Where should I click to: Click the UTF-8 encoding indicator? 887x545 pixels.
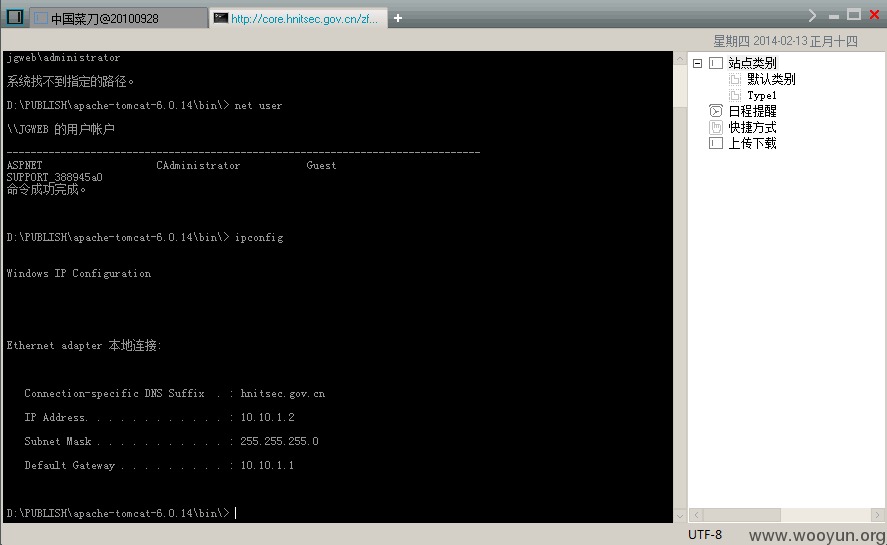click(x=705, y=534)
